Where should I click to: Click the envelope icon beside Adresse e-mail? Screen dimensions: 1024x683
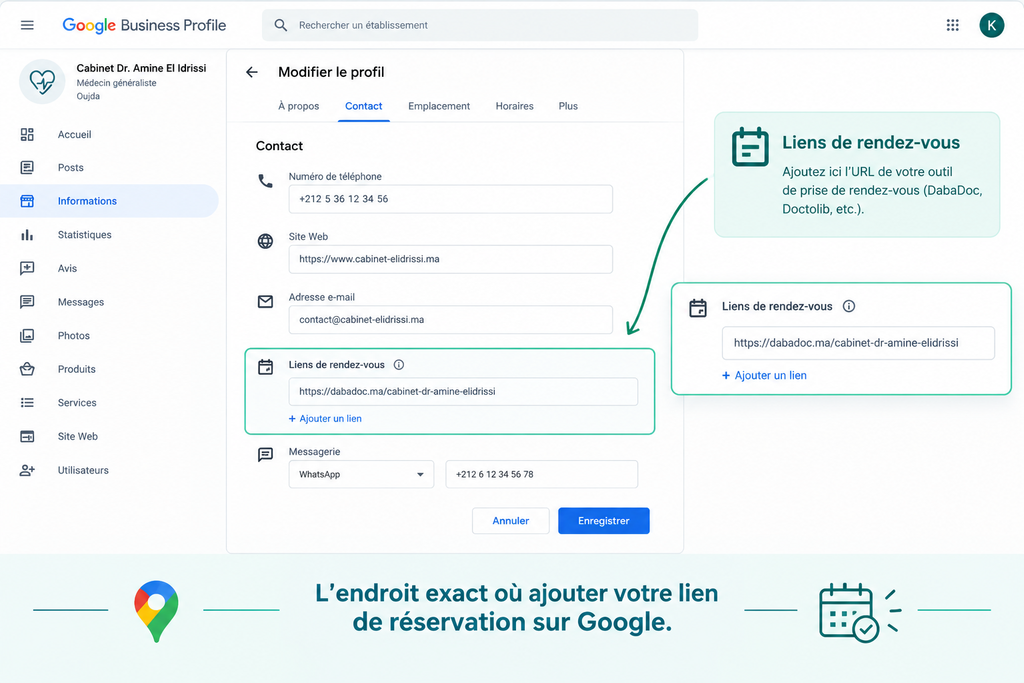(265, 302)
